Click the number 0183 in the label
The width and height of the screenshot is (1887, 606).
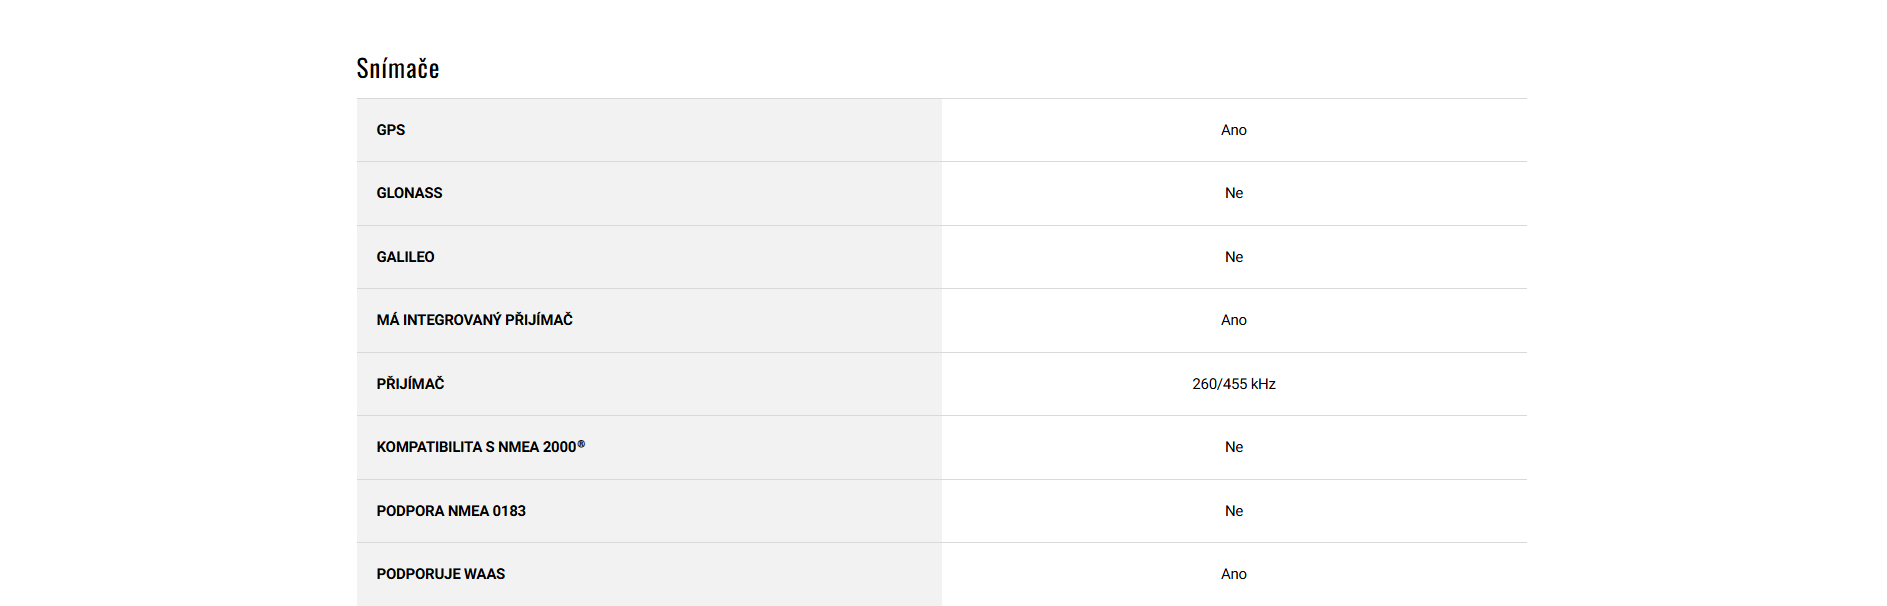509,511
